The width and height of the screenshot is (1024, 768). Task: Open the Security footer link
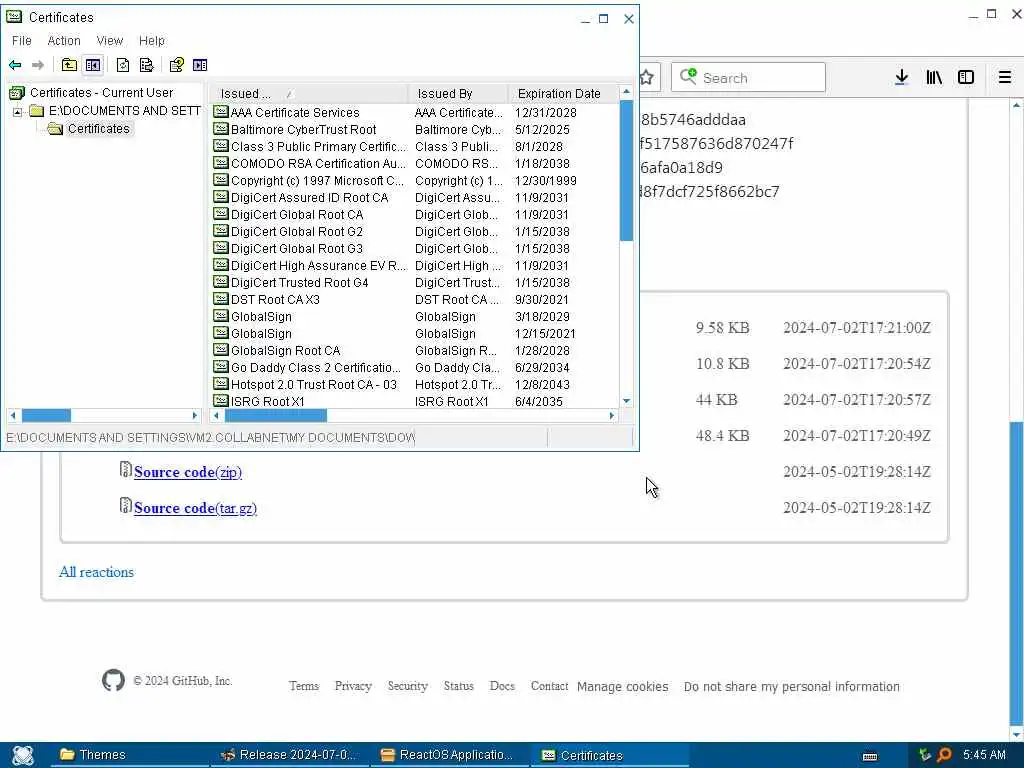[408, 686]
